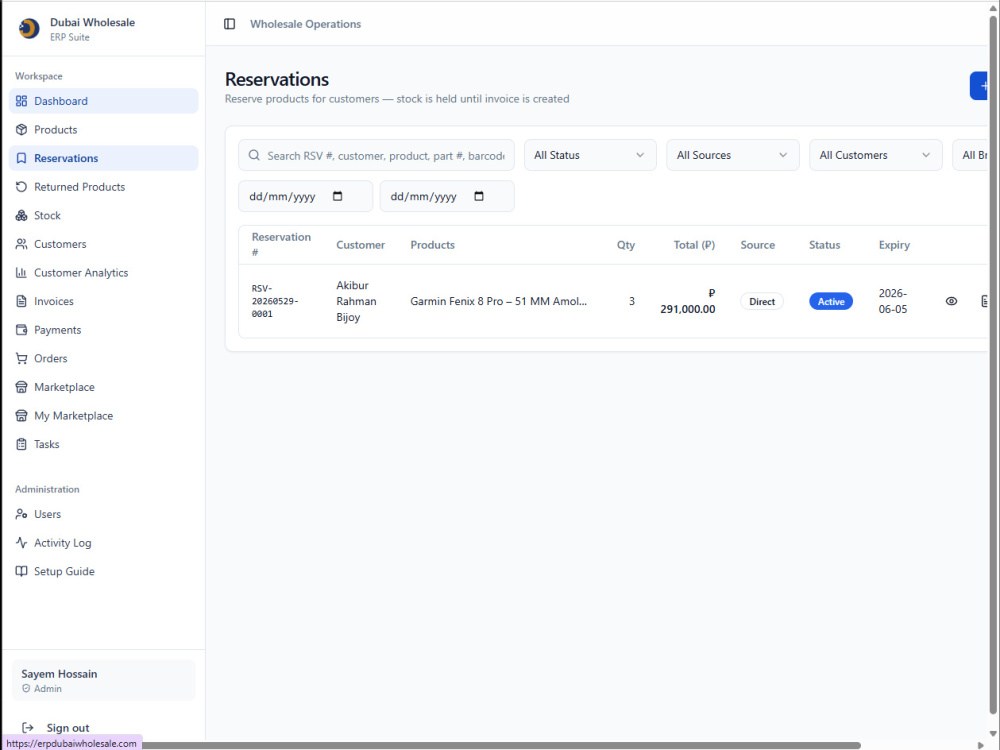Screen dimensions: 1000x750
Task: Click the Payments wallet icon
Action: [22, 330]
